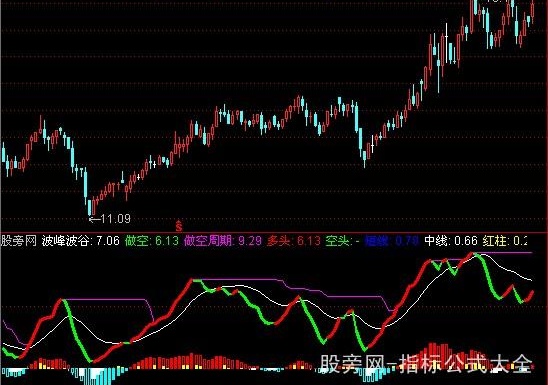Click the blue 短线: 0.79 readout
Screen dimensions: 548x385
pos(391,241)
